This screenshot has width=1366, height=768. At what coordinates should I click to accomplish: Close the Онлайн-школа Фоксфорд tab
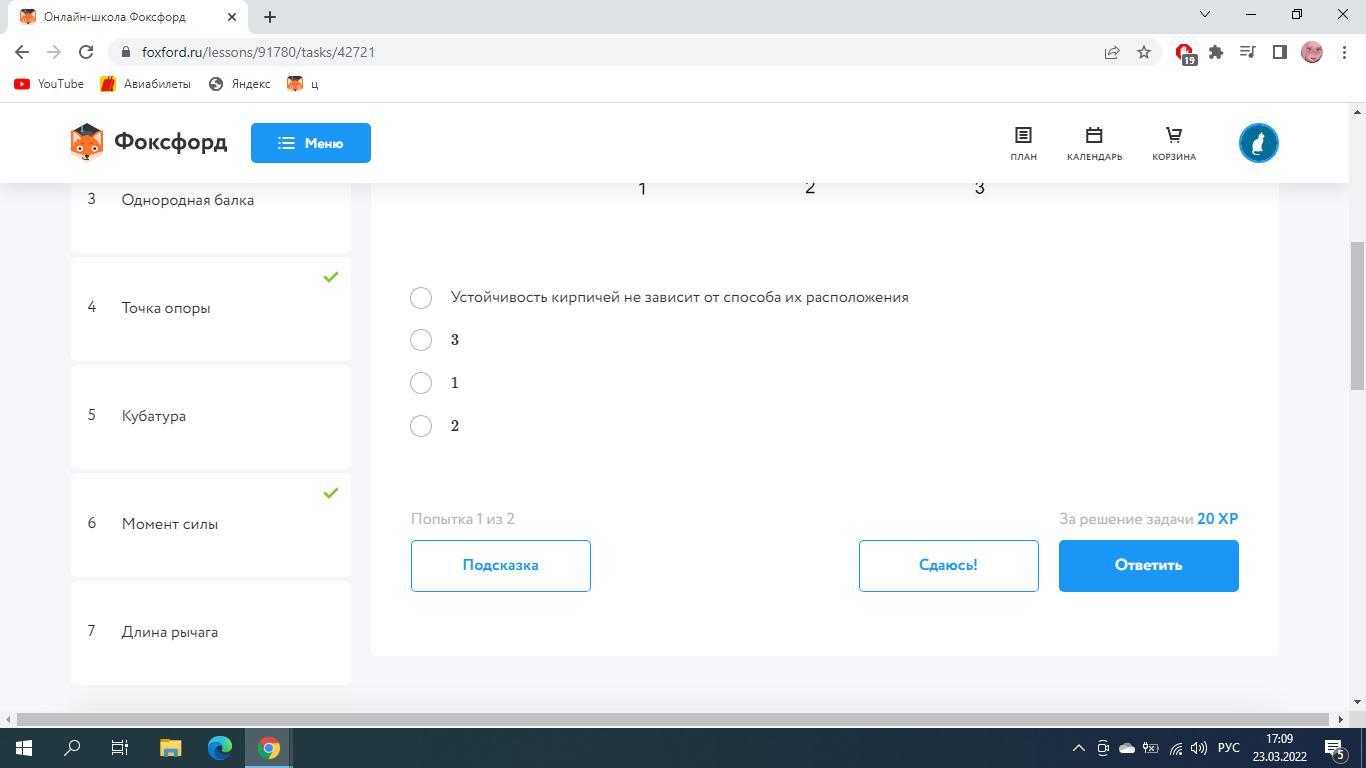[231, 17]
